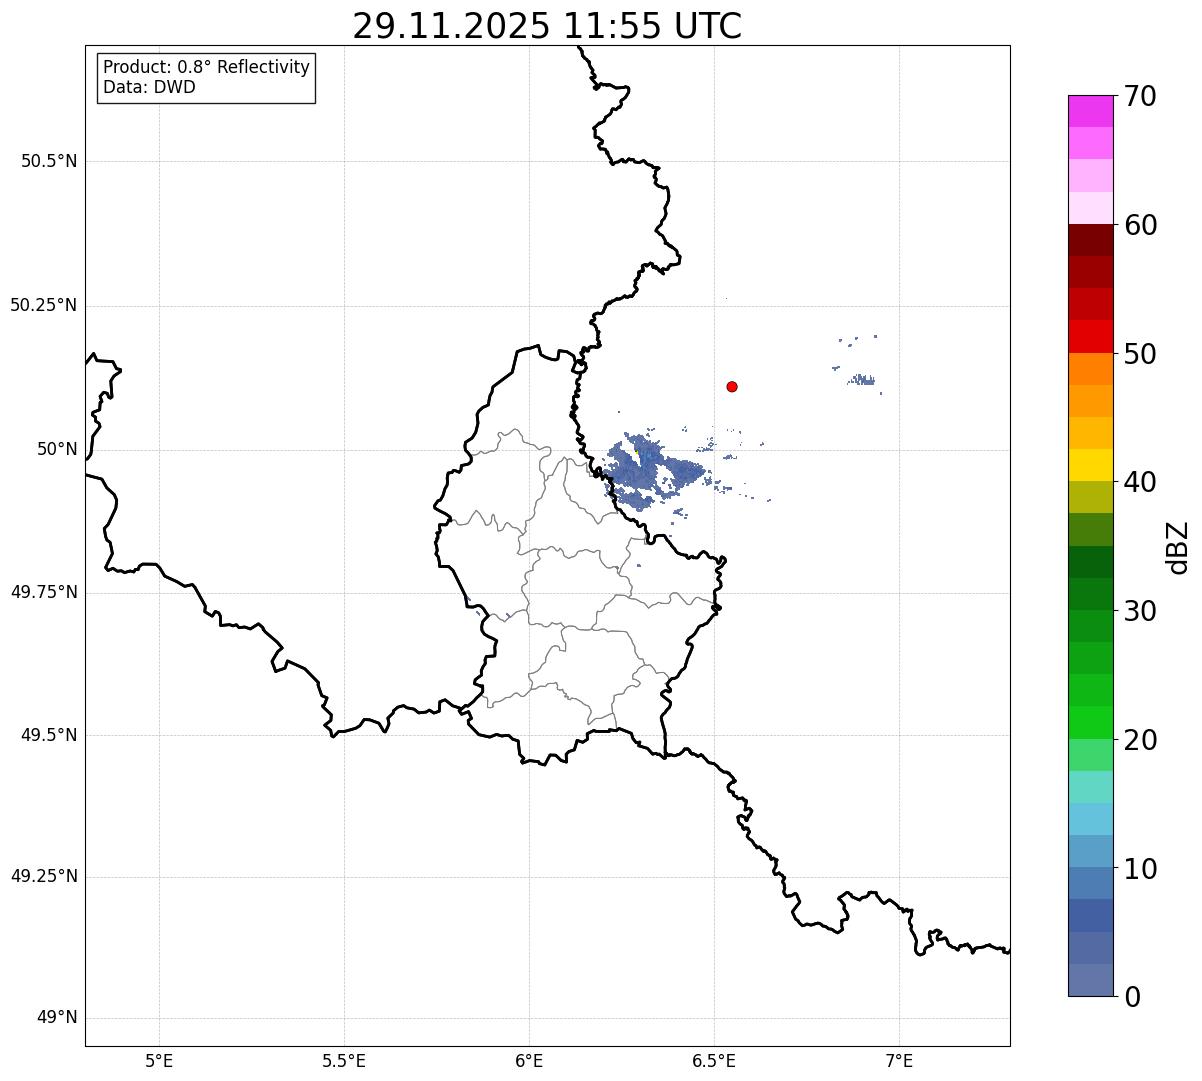
Task: Pick the bright red swatch just above 50 dBZ
Action: pos(1090,337)
